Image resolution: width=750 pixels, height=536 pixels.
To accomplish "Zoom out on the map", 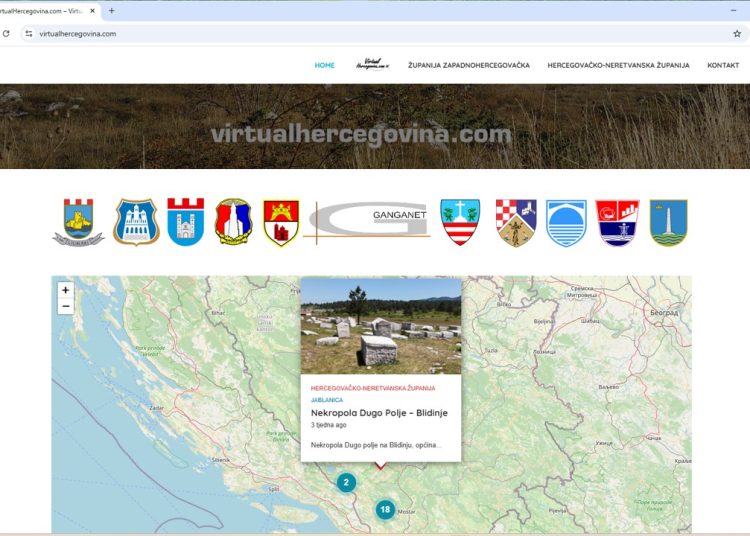I will [66, 306].
